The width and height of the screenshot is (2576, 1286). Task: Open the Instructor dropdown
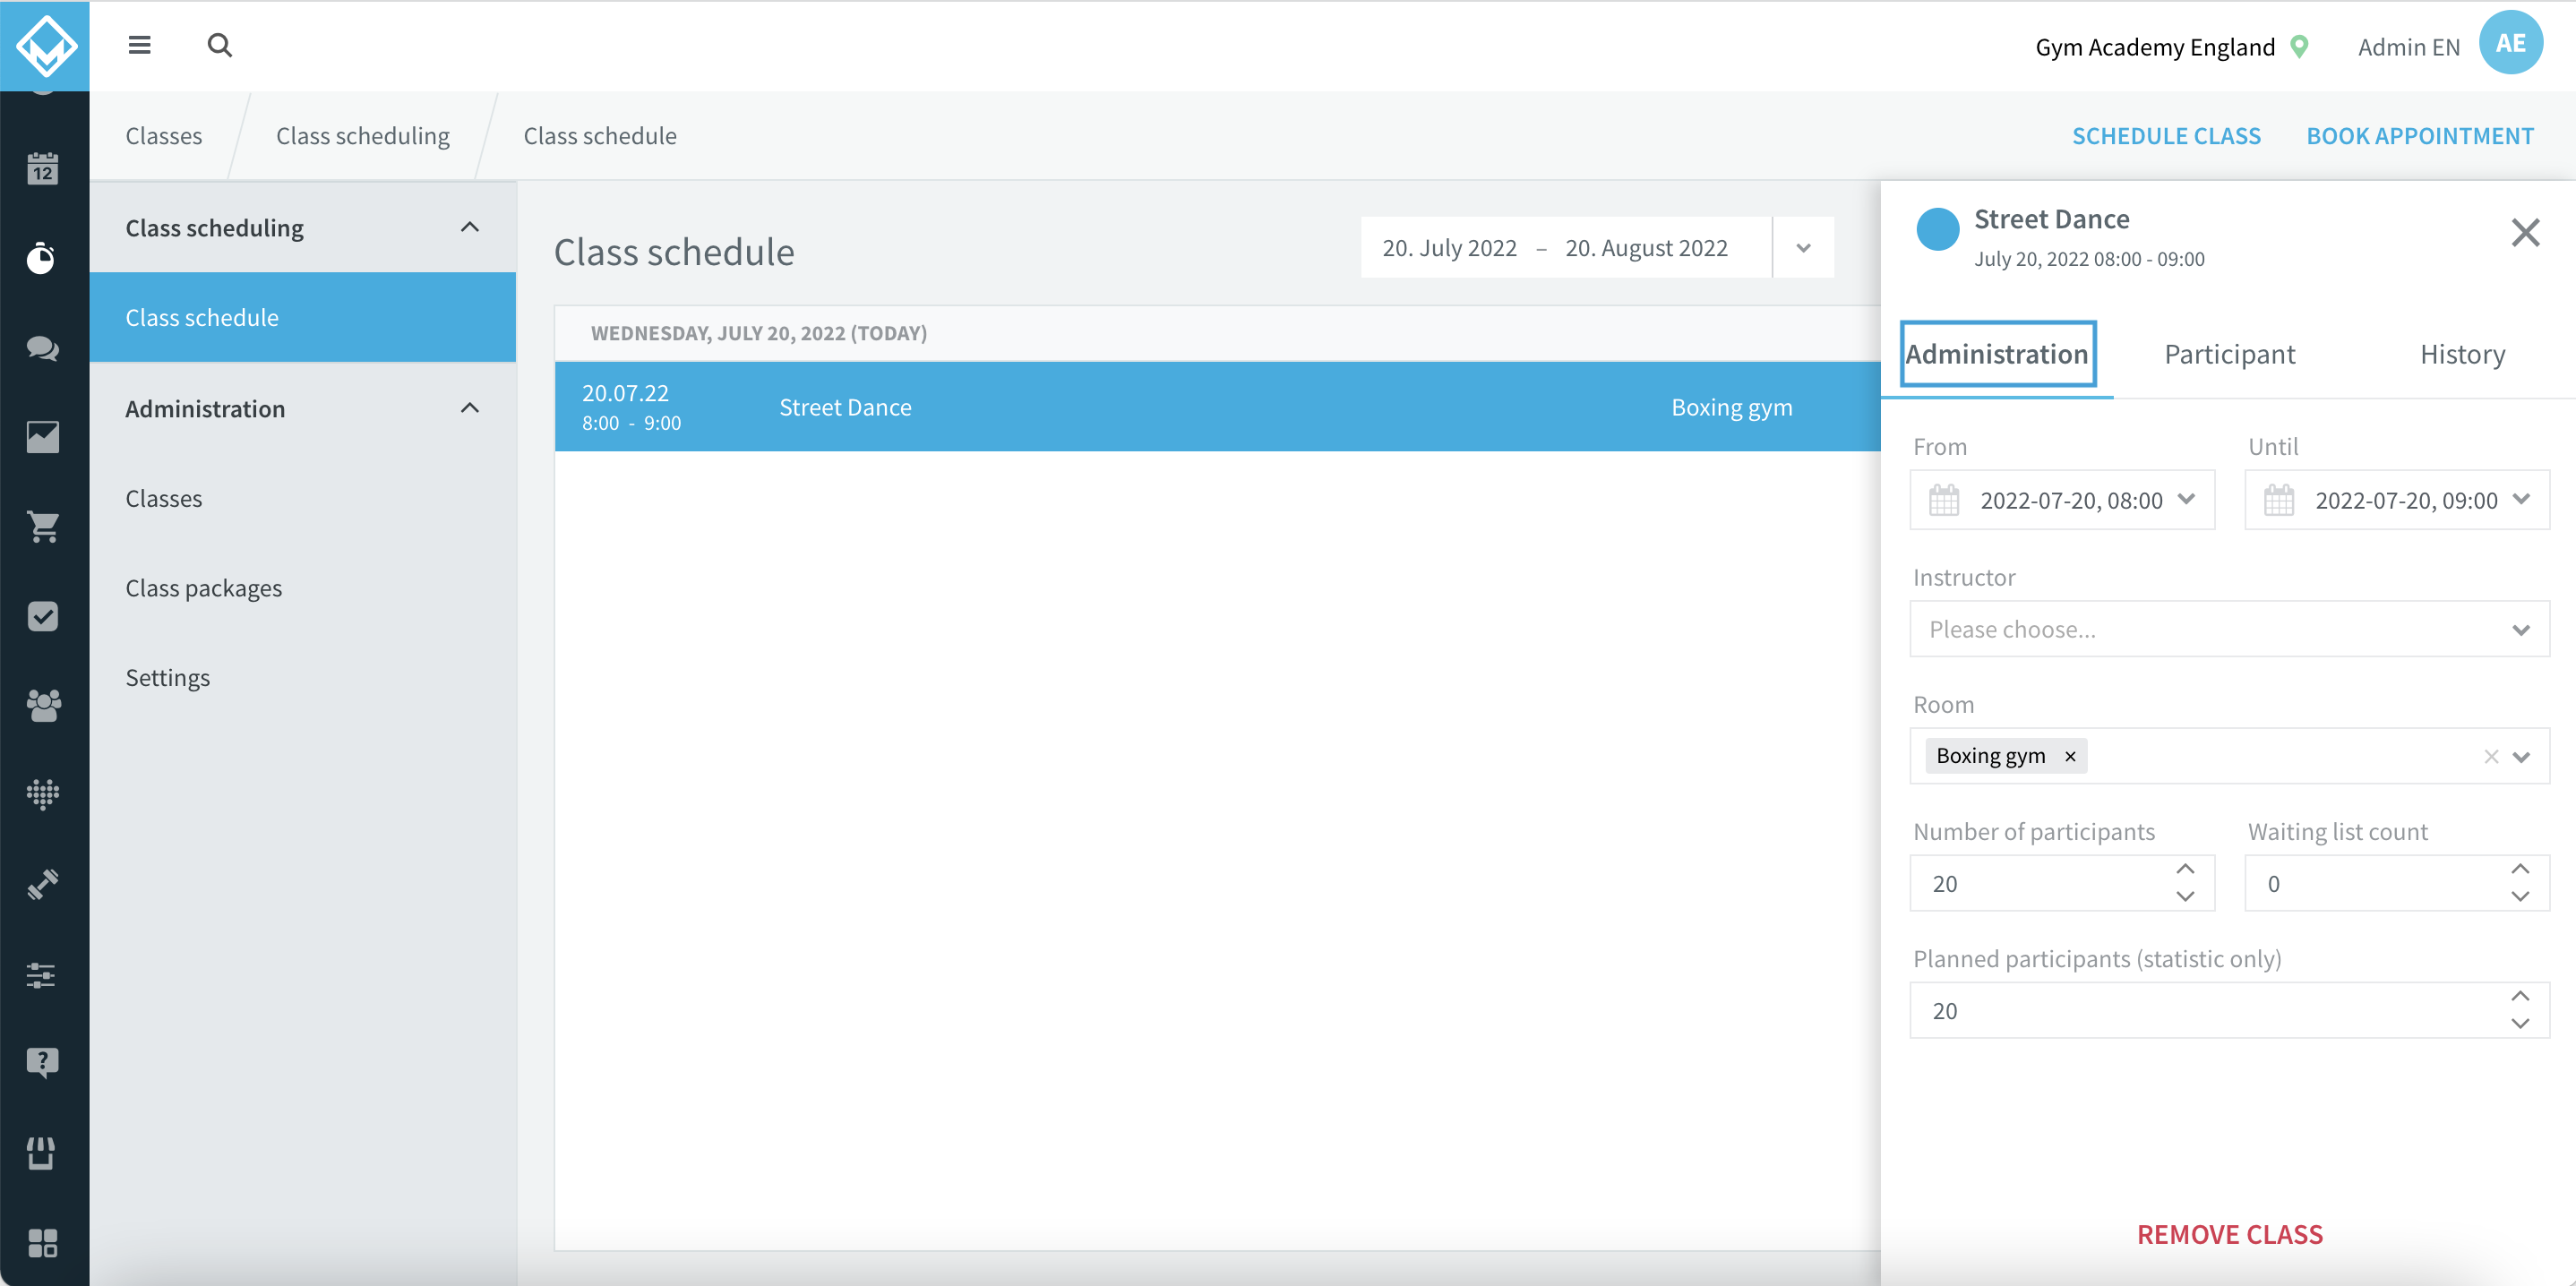coord(2229,629)
